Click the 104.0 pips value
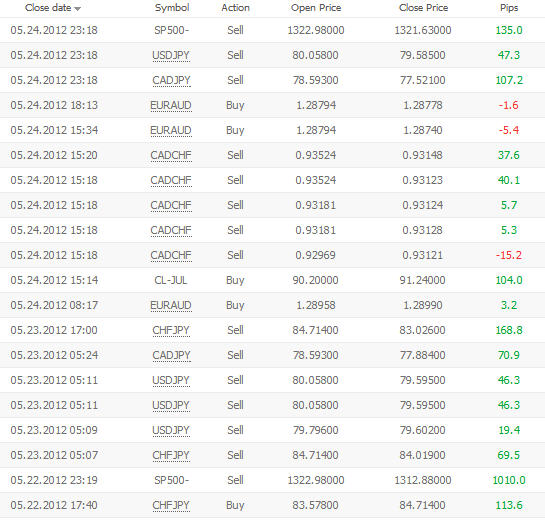 point(509,280)
